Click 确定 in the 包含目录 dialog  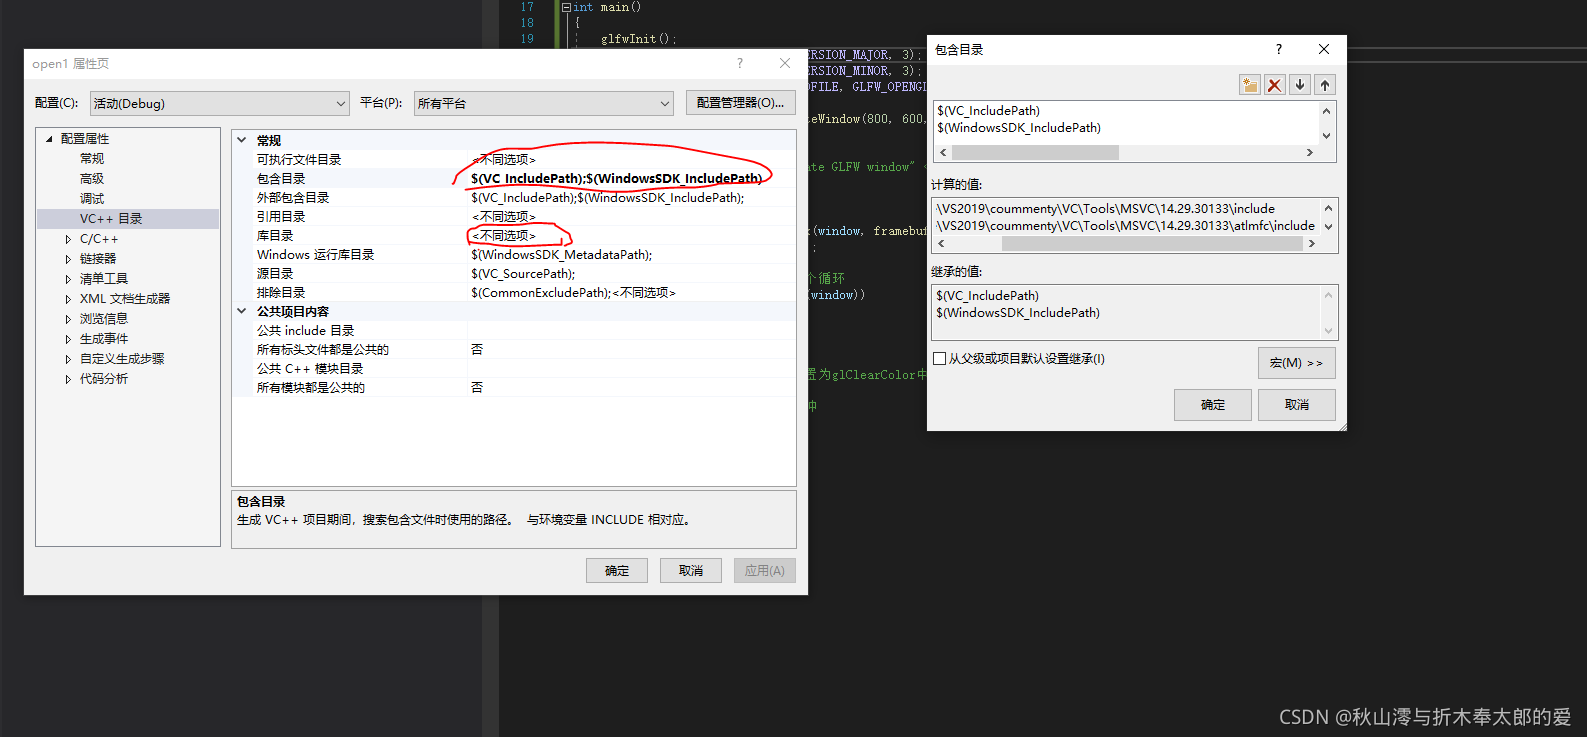[x=1213, y=404]
